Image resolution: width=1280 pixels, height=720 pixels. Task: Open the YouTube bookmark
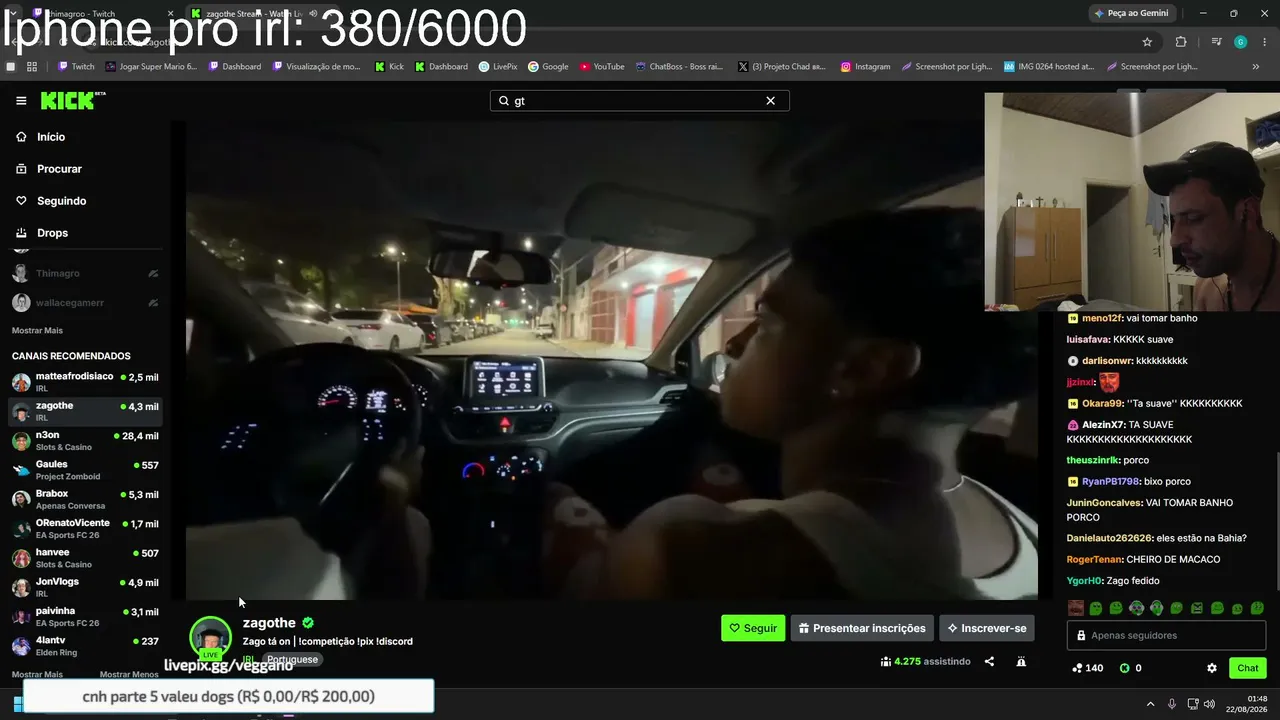[602, 67]
